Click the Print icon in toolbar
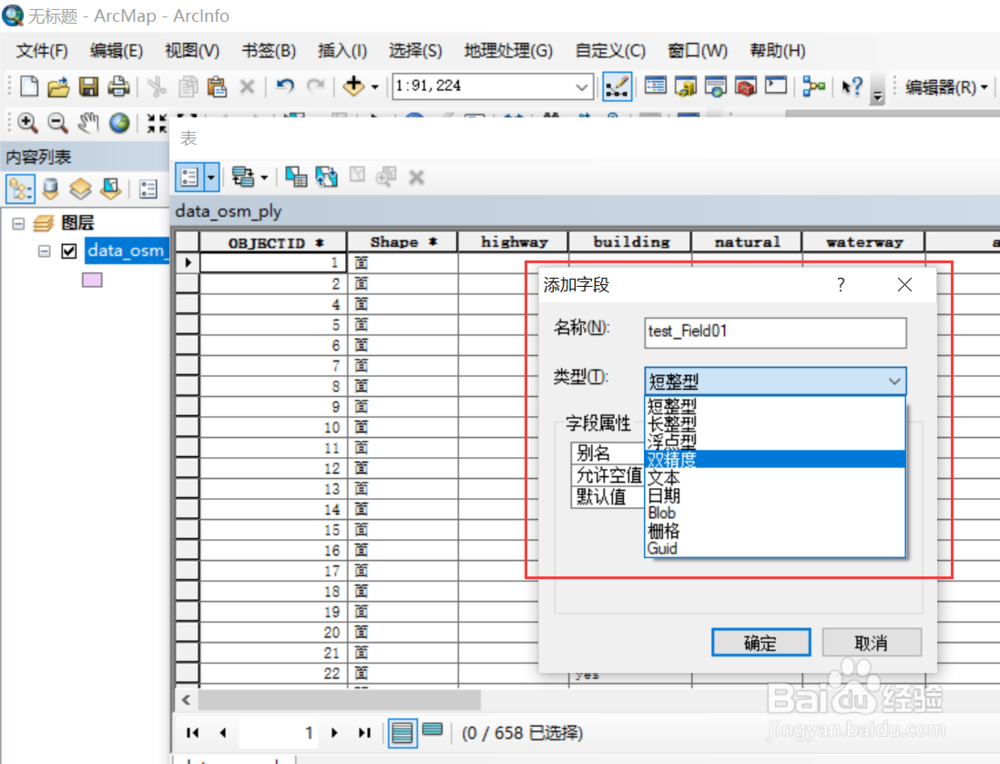The width and height of the screenshot is (1000, 764). [119, 86]
